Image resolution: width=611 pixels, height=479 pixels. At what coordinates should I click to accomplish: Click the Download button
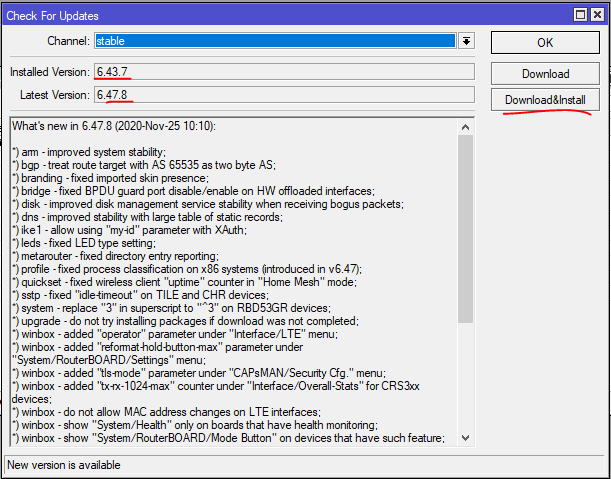coord(545,74)
